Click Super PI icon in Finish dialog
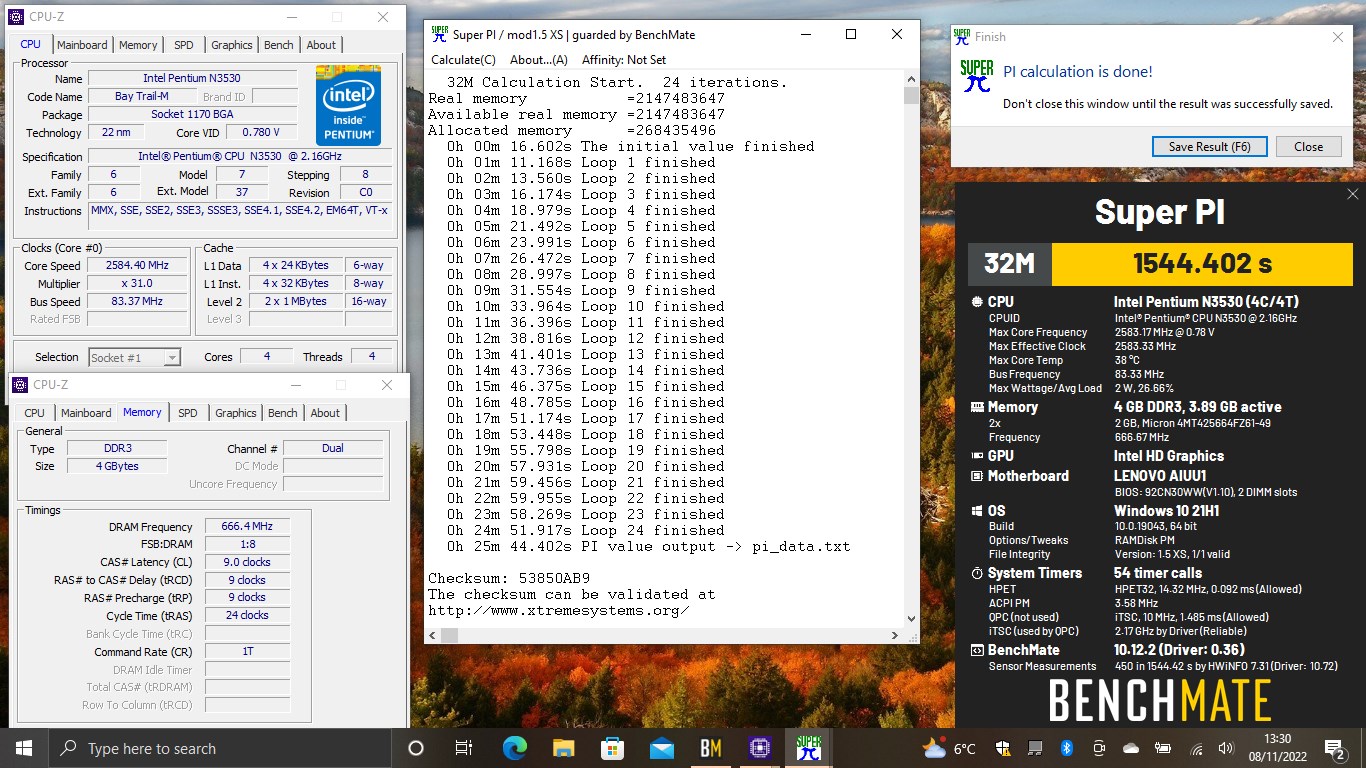This screenshot has height=768, width=1366. [x=976, y=76]
